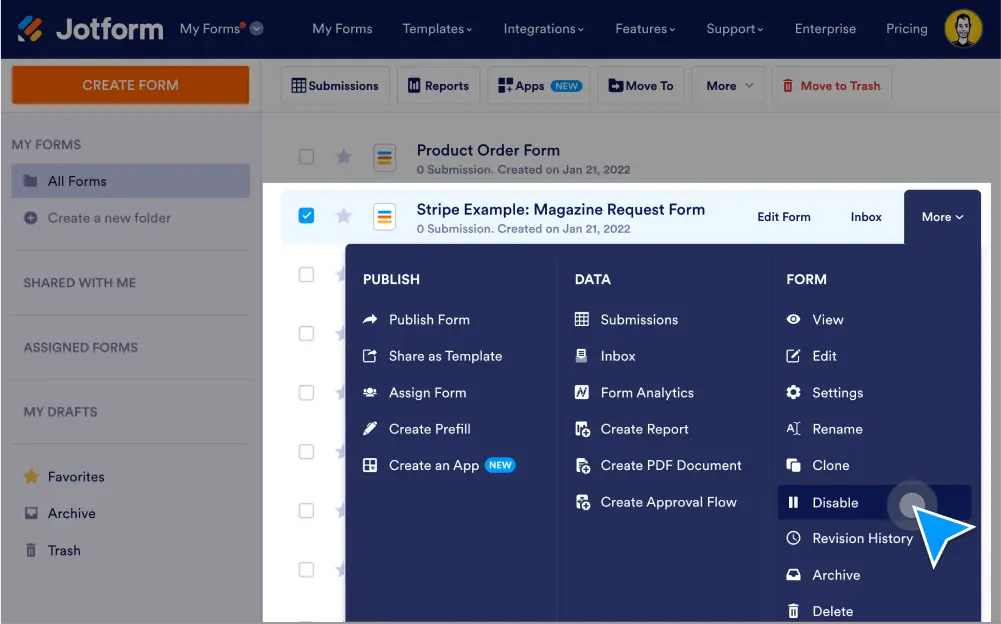Click the Form Analytics icon

[x=582, y=393]
